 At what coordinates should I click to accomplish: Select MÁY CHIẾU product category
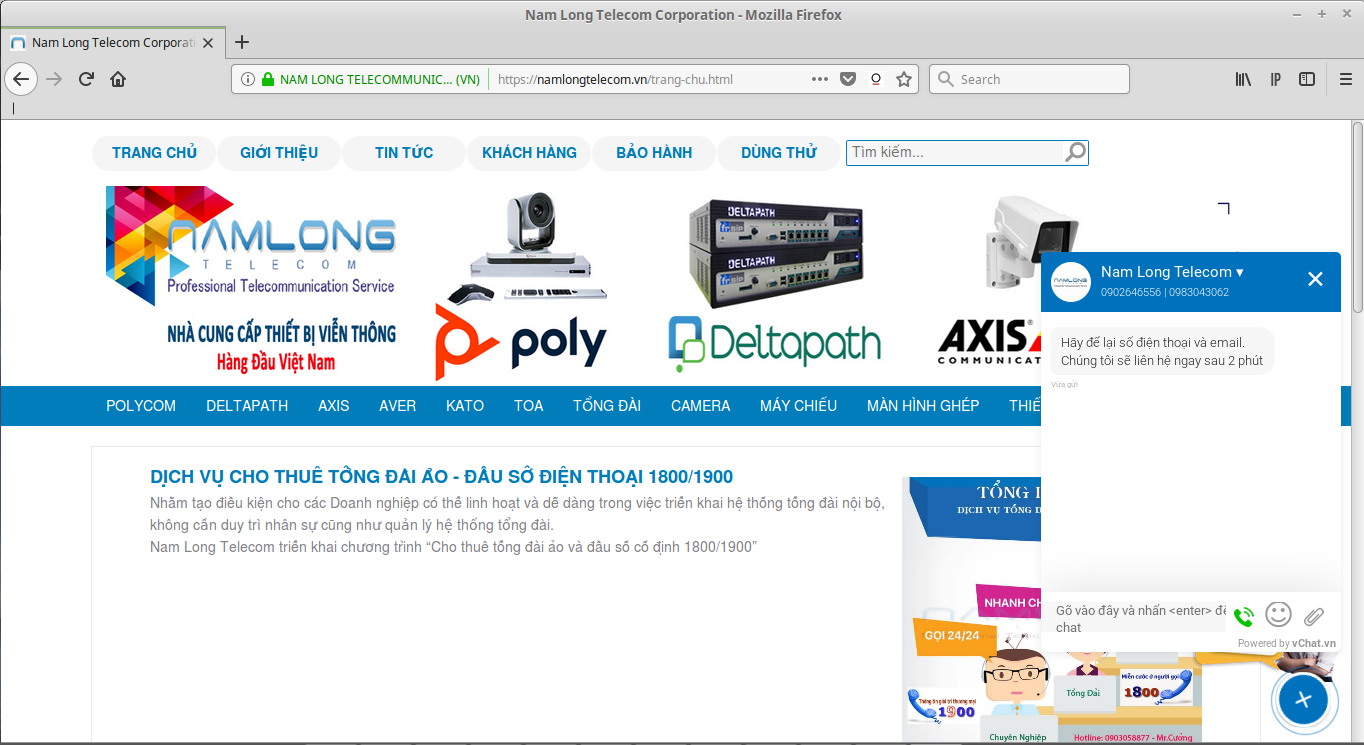click(798, 406)
